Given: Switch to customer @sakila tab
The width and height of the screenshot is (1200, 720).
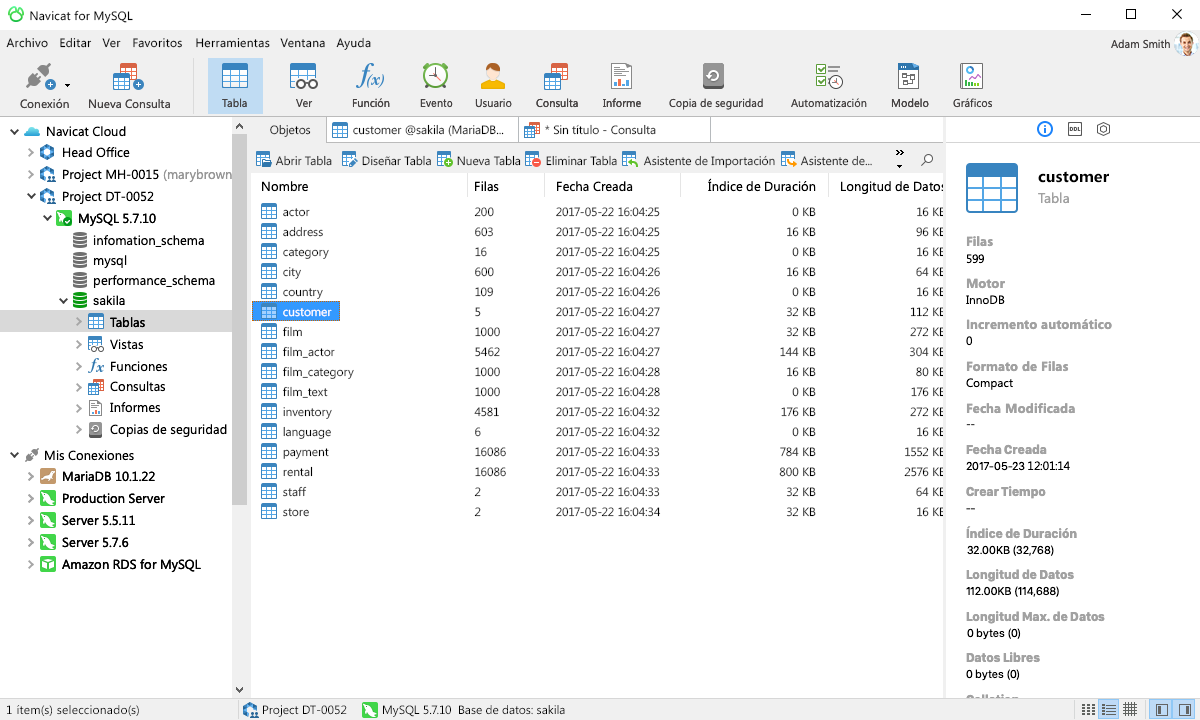Looking at the screenshot, I should (x=422, y=130).
